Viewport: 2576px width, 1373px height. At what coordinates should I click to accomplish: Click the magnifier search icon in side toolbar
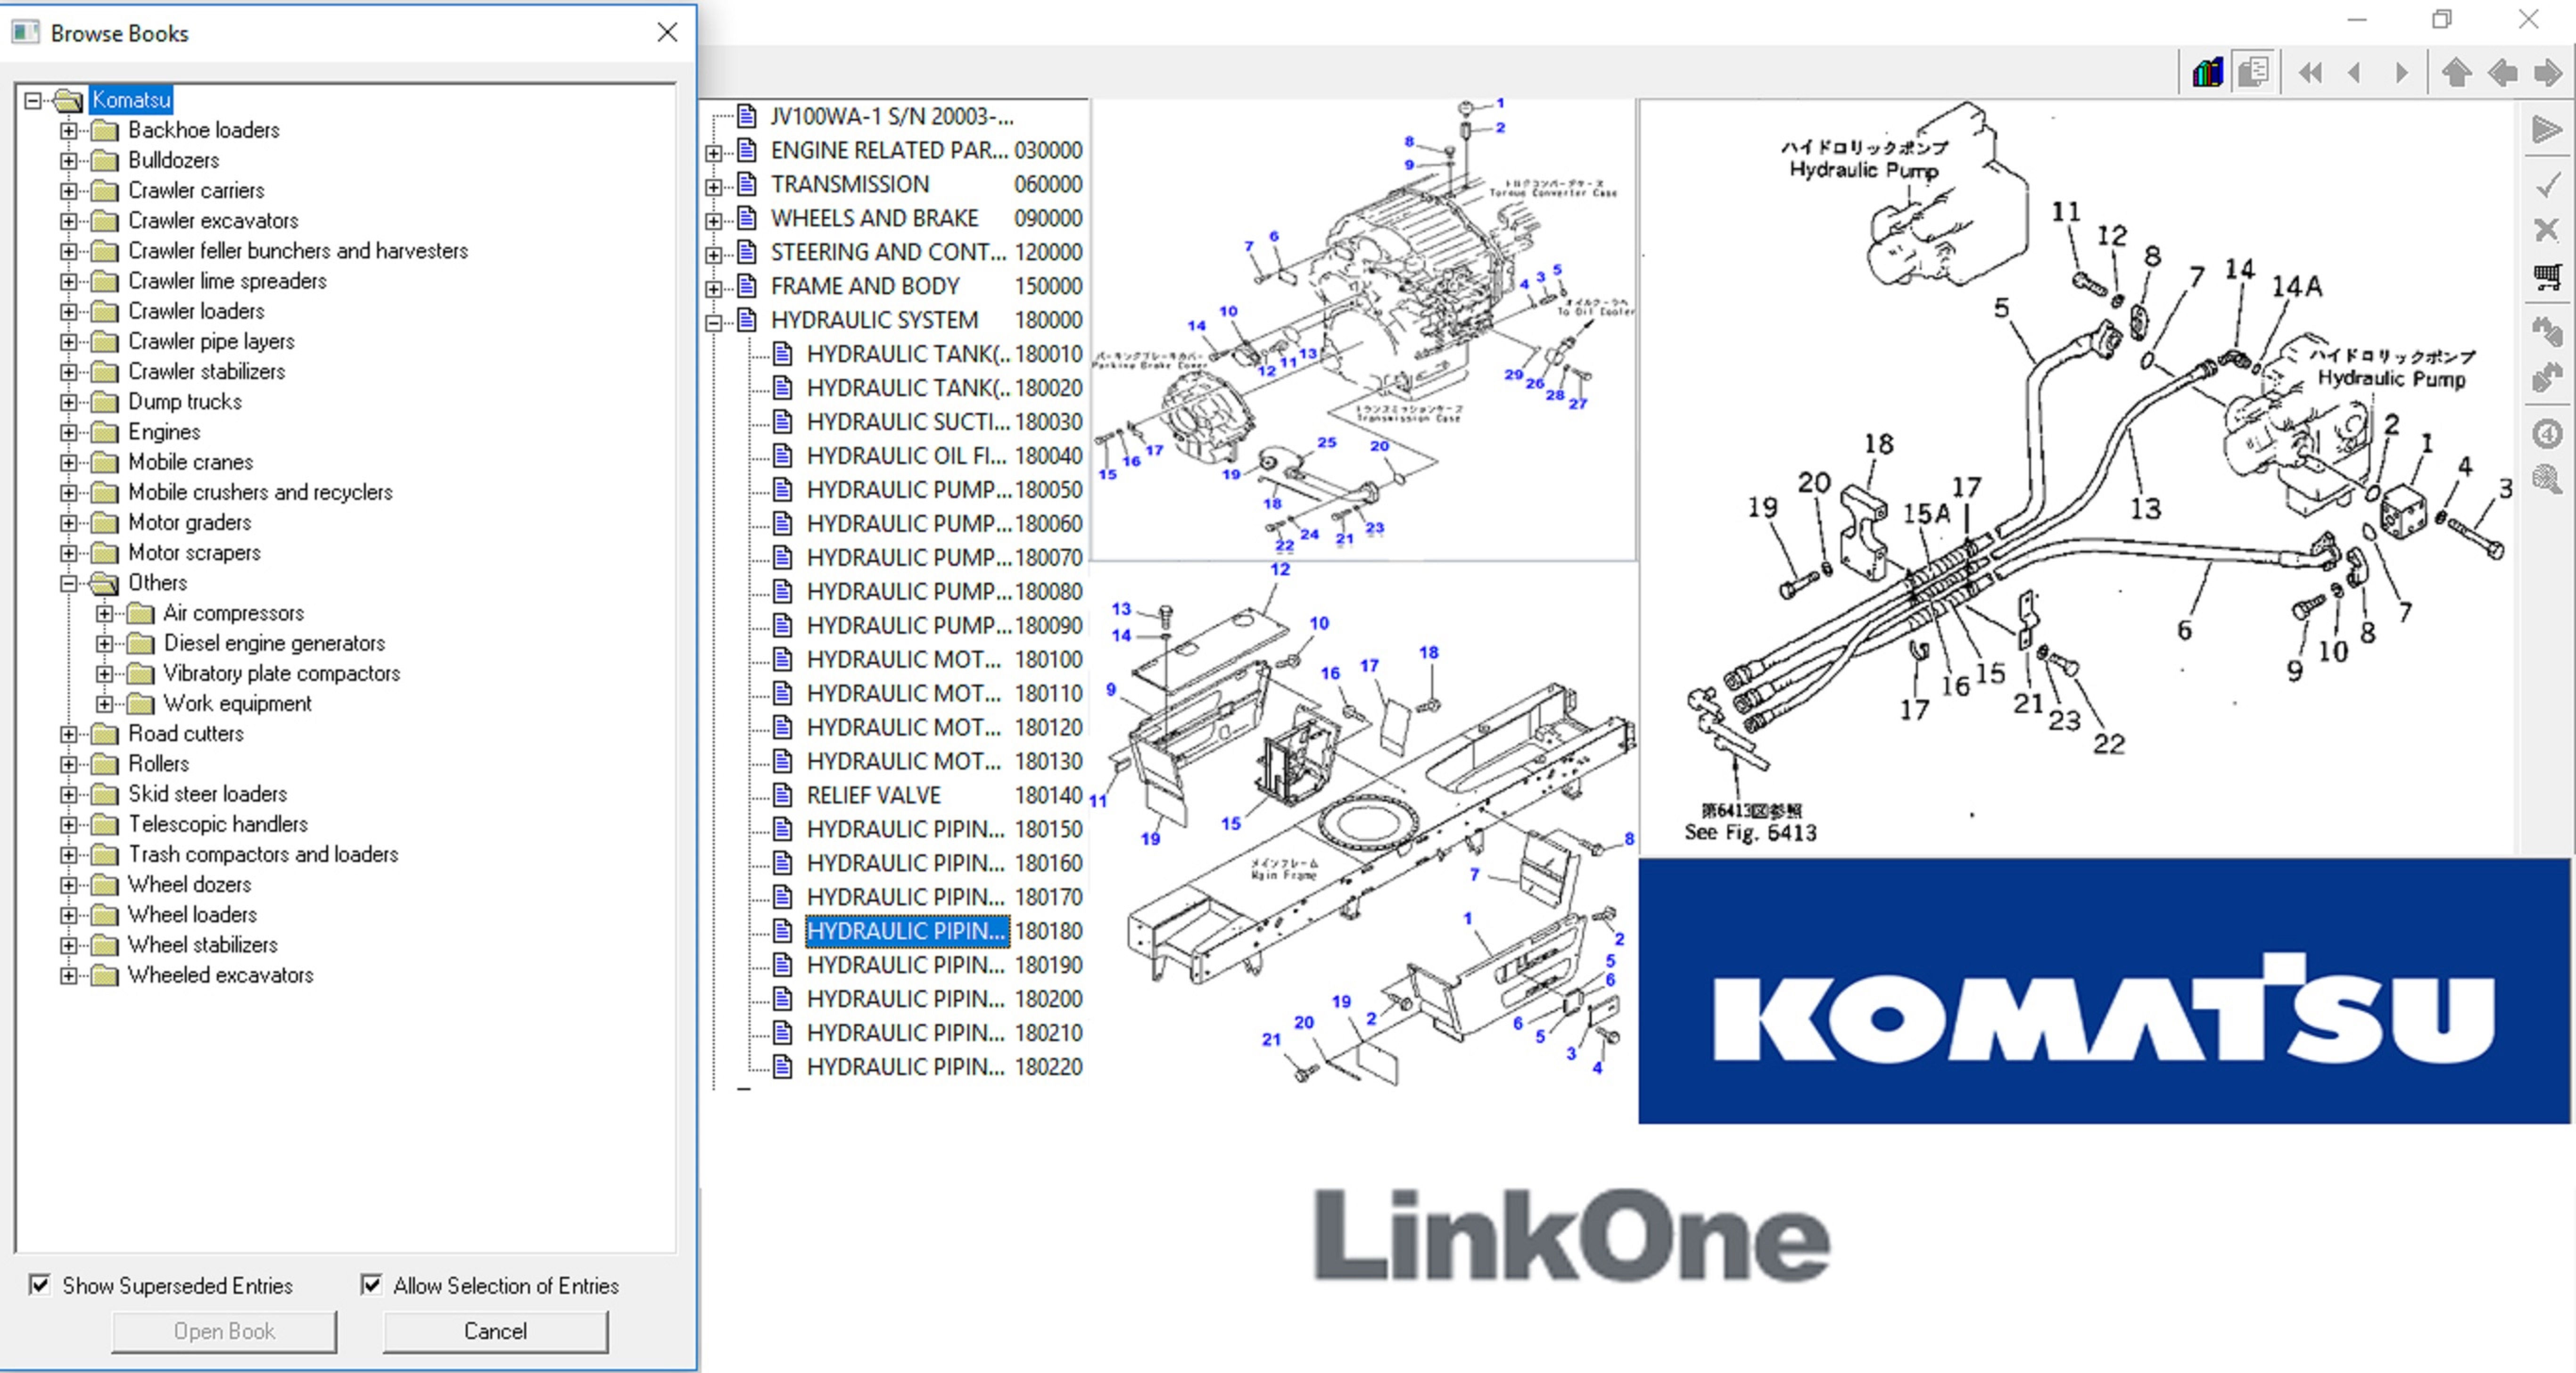click(x=2547, y=480)
